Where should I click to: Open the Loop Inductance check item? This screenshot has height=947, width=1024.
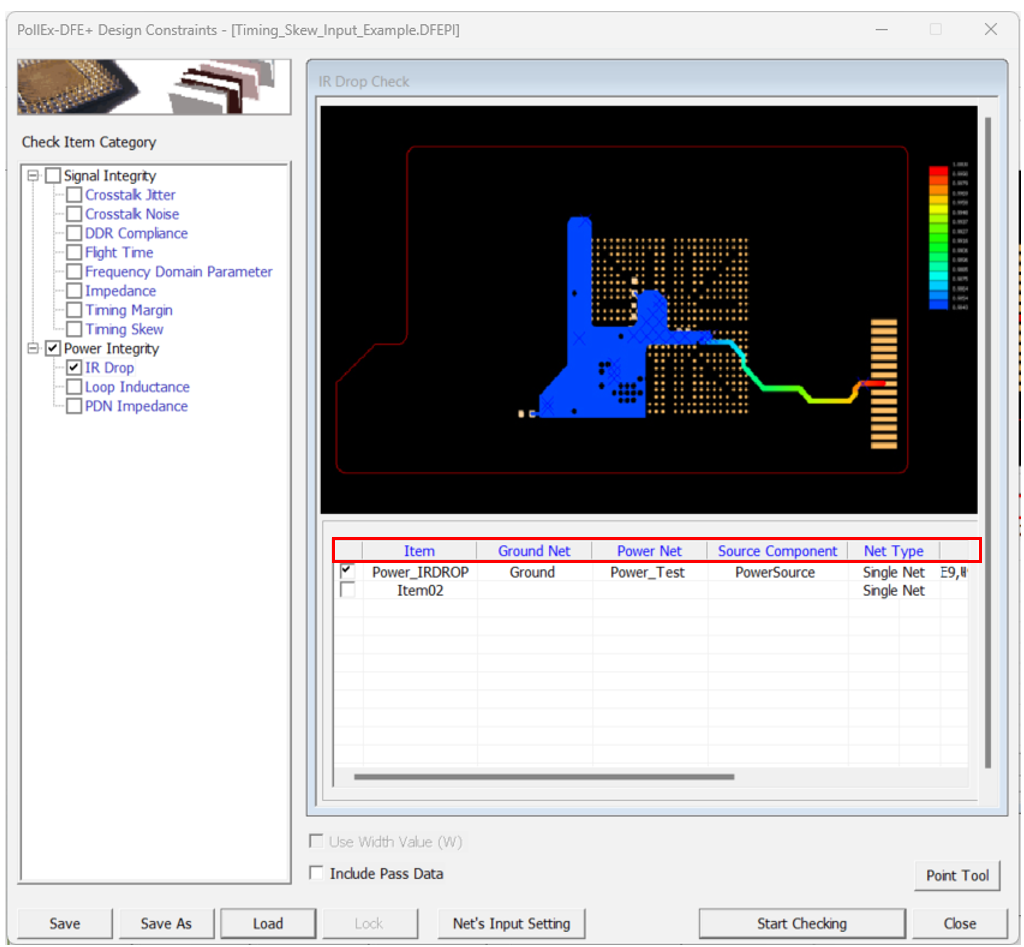(x=137, y=387)
